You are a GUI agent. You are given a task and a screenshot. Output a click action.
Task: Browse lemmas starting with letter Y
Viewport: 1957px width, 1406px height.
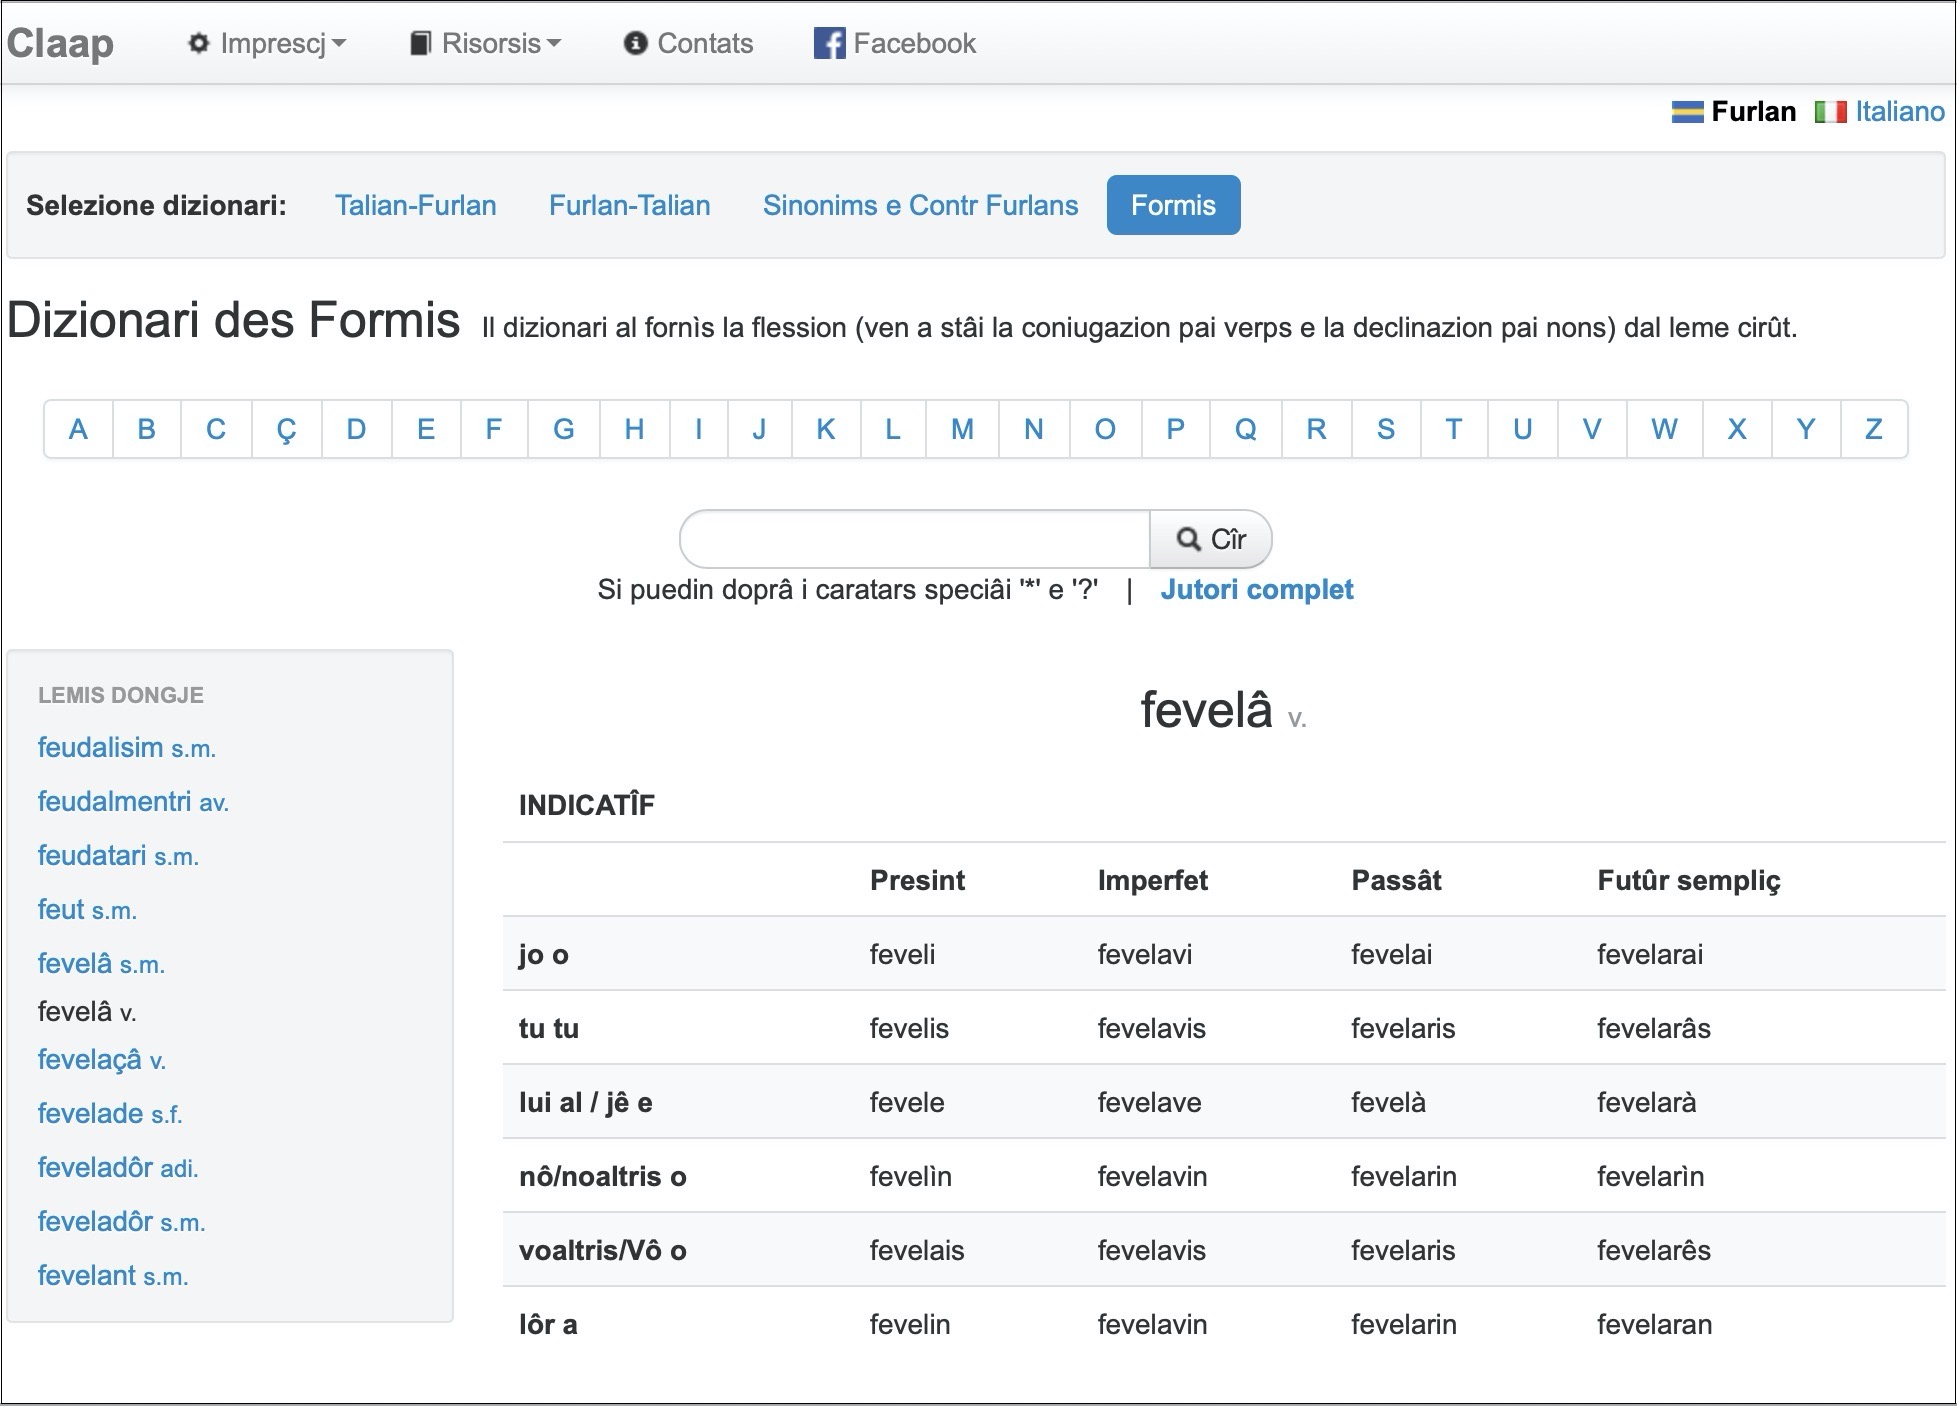[1806, 429]
